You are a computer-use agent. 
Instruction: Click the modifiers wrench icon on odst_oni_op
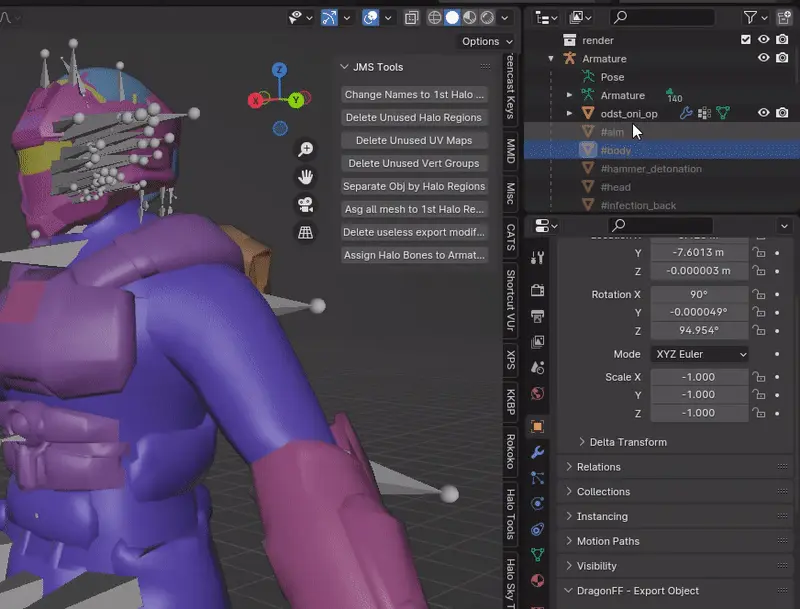[686, 113]
